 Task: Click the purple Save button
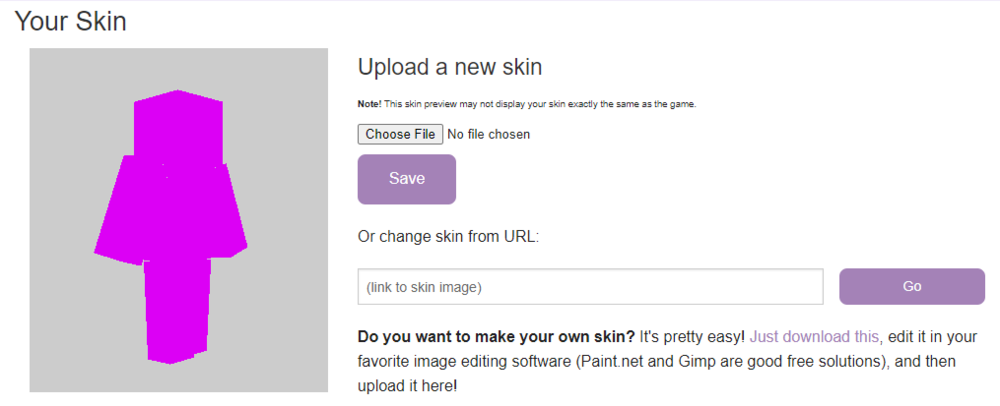click(x=407, y=179)
